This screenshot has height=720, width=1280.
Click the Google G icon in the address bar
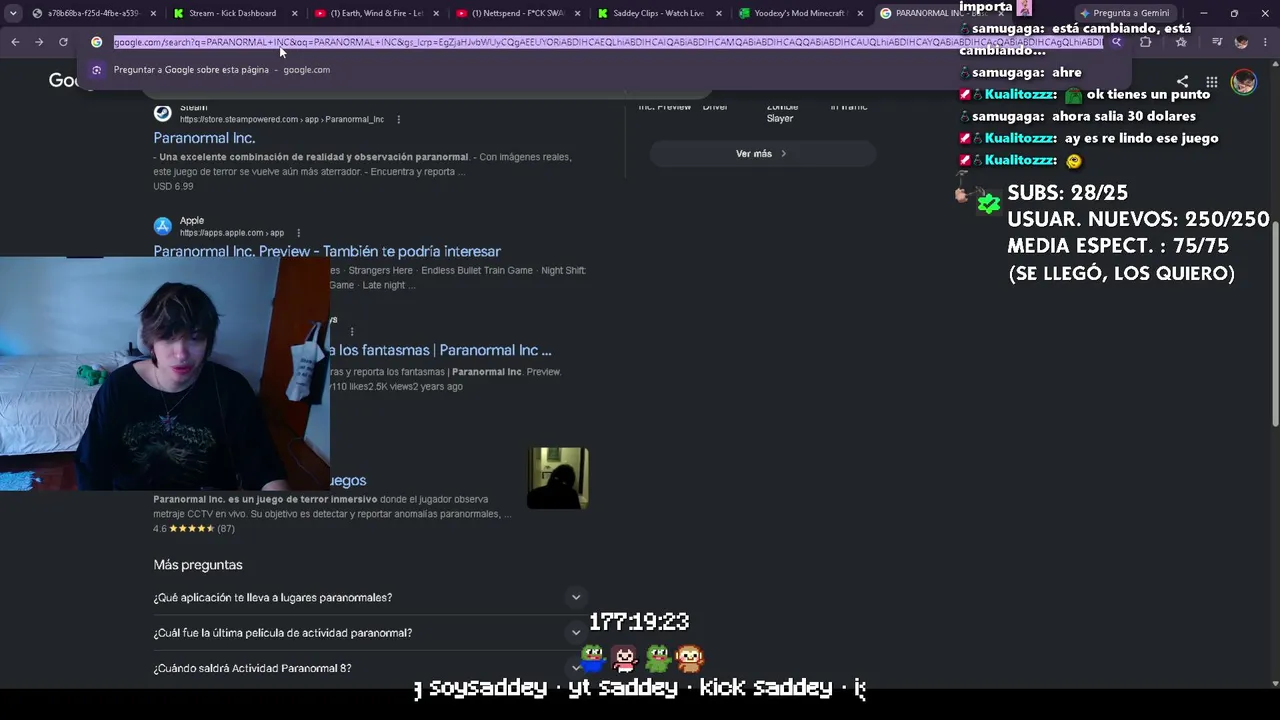pyautogui.click(x=97, y=42)
